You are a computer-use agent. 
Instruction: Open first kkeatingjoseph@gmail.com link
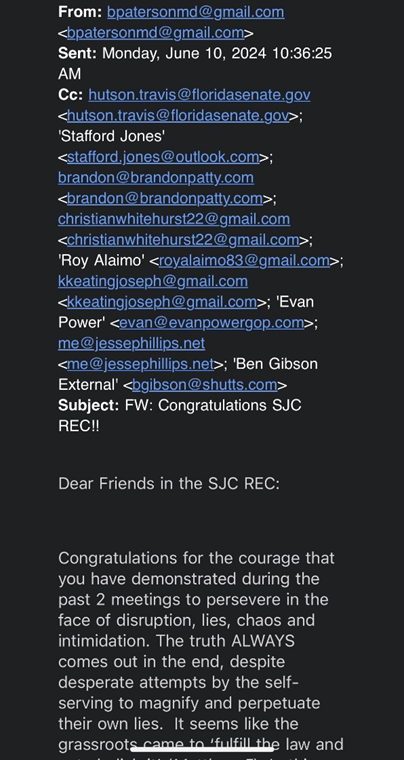click(x=153, y=281)
